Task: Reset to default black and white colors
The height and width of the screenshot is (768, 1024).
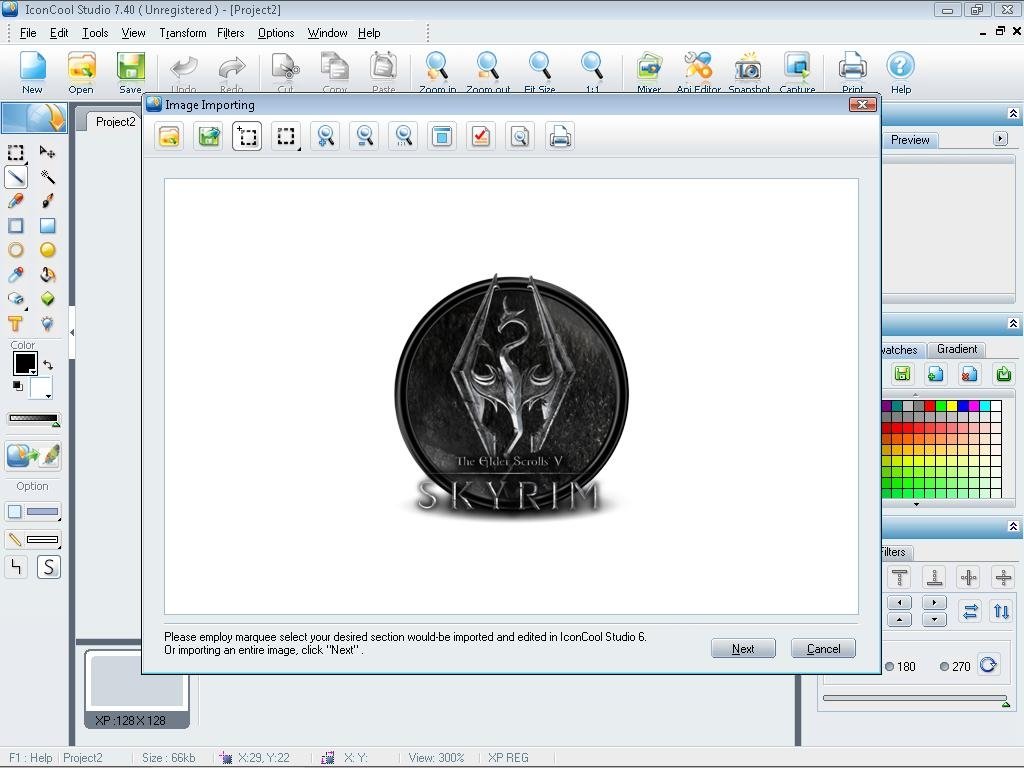Action: click(x=18, y=386)
